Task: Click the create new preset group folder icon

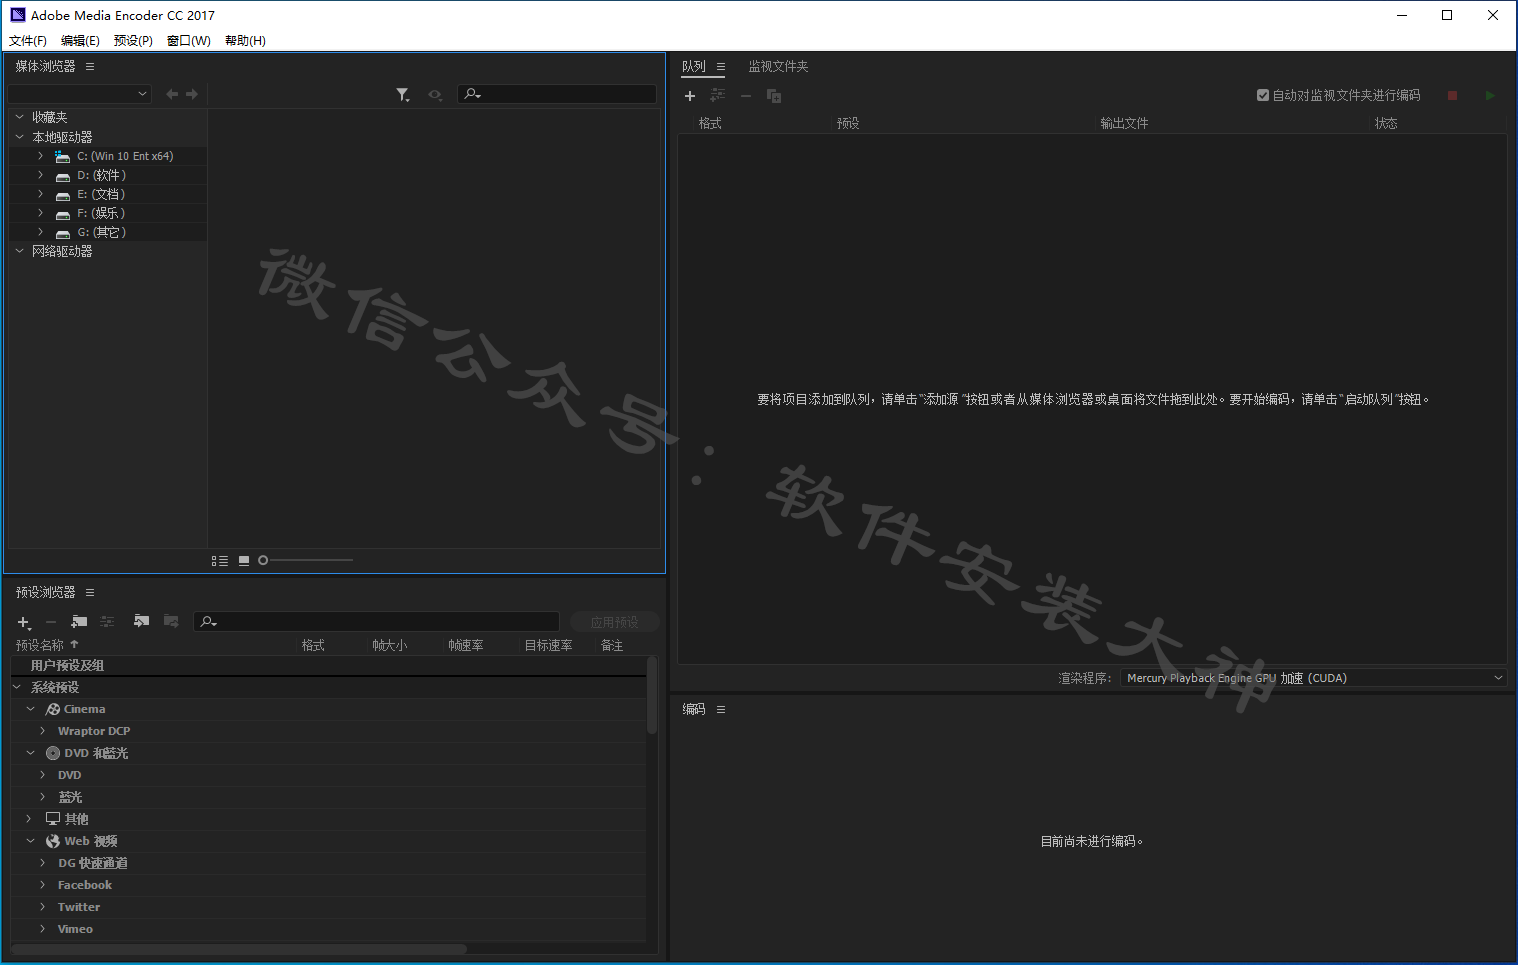Action: pyautogui.click(x=79, y=622)
